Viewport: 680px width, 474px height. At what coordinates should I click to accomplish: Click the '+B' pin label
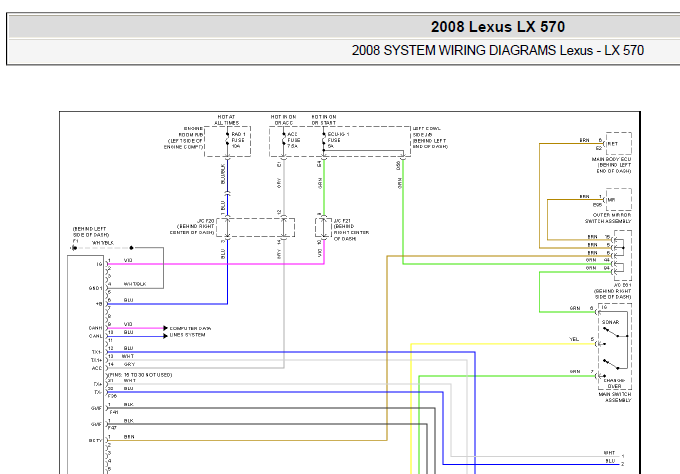pyautogui.click(x=99, y=304)
